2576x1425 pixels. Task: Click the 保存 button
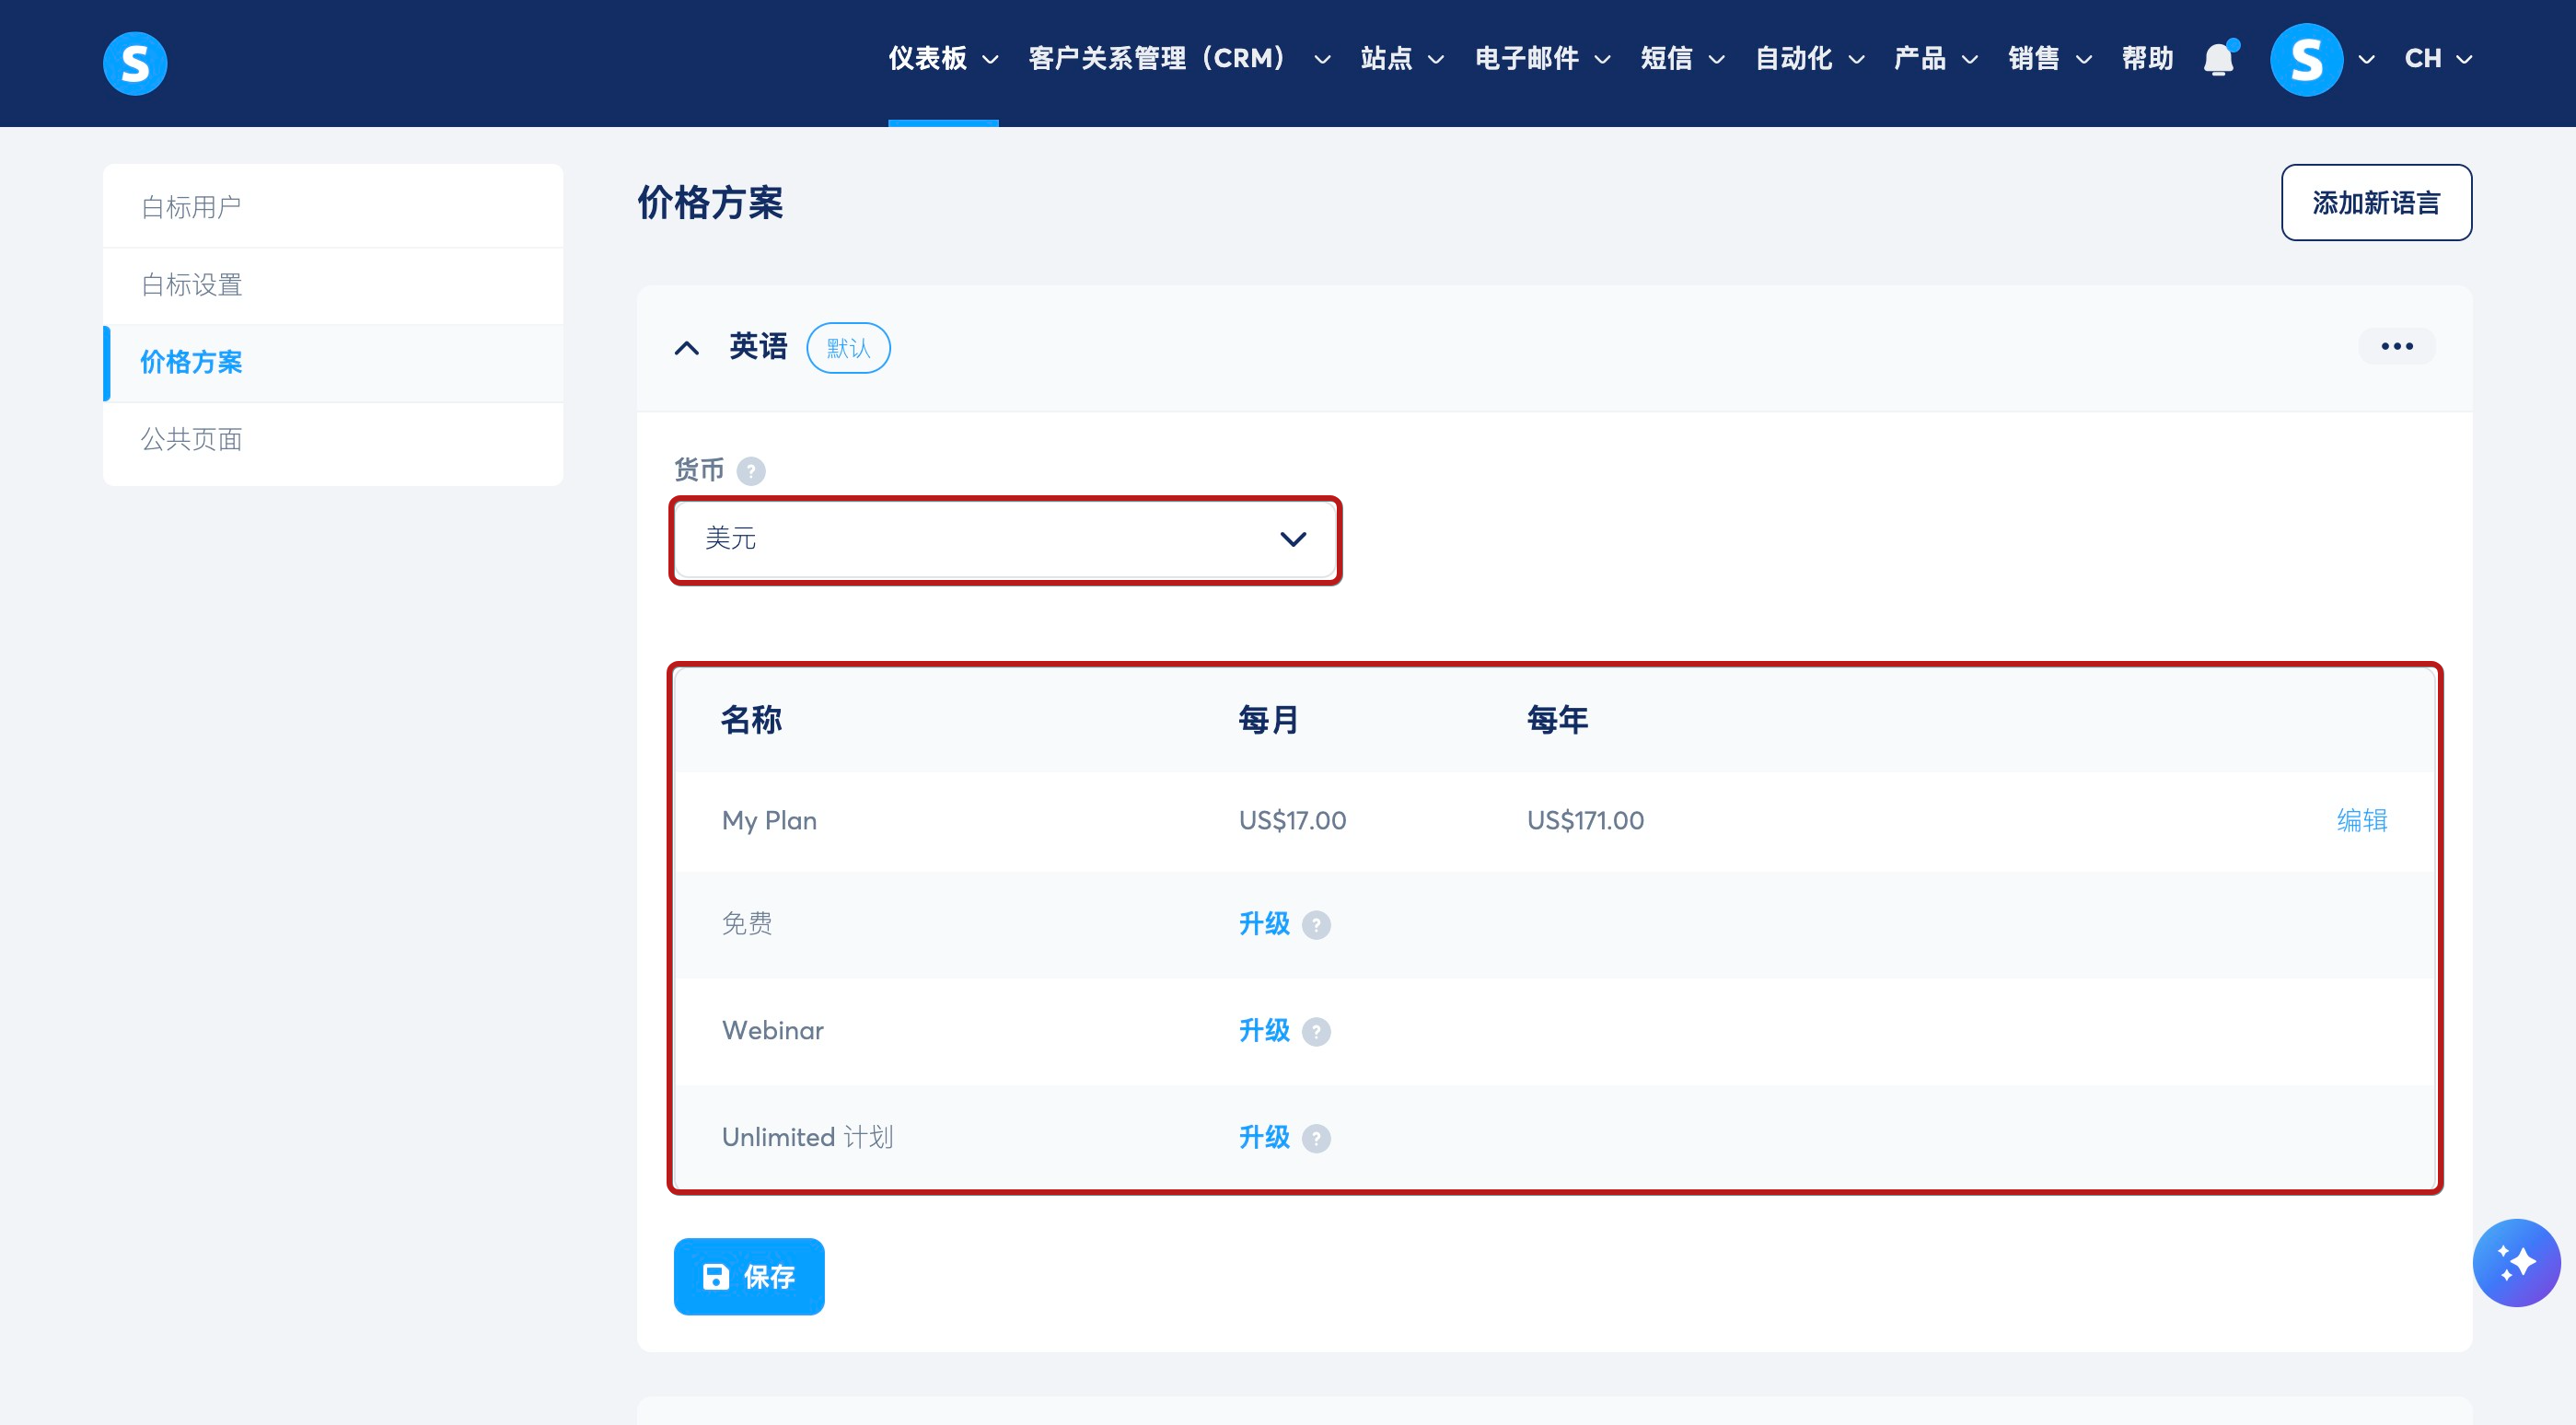click(x=748, y=1276)
